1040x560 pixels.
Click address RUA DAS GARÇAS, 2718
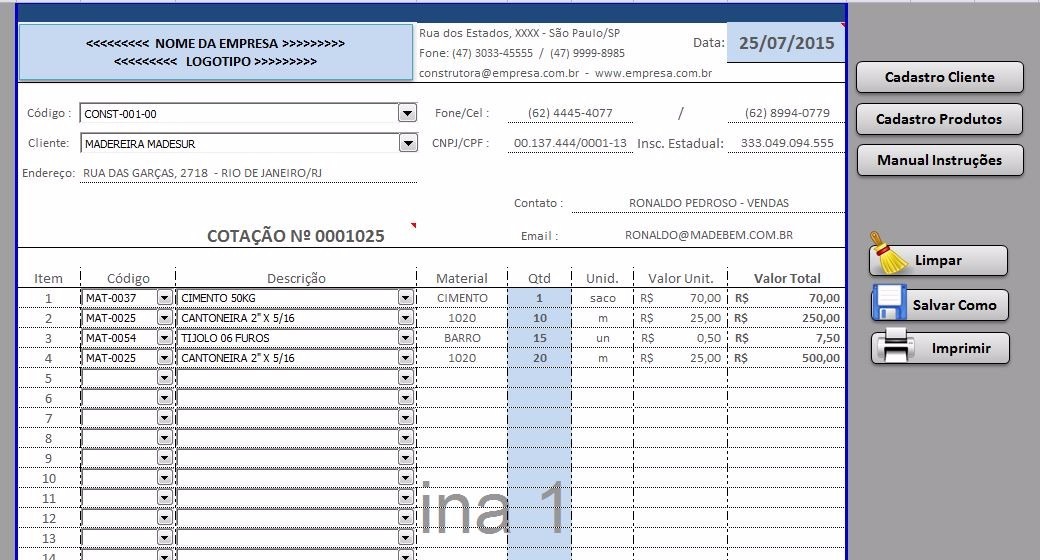(202, 173)
